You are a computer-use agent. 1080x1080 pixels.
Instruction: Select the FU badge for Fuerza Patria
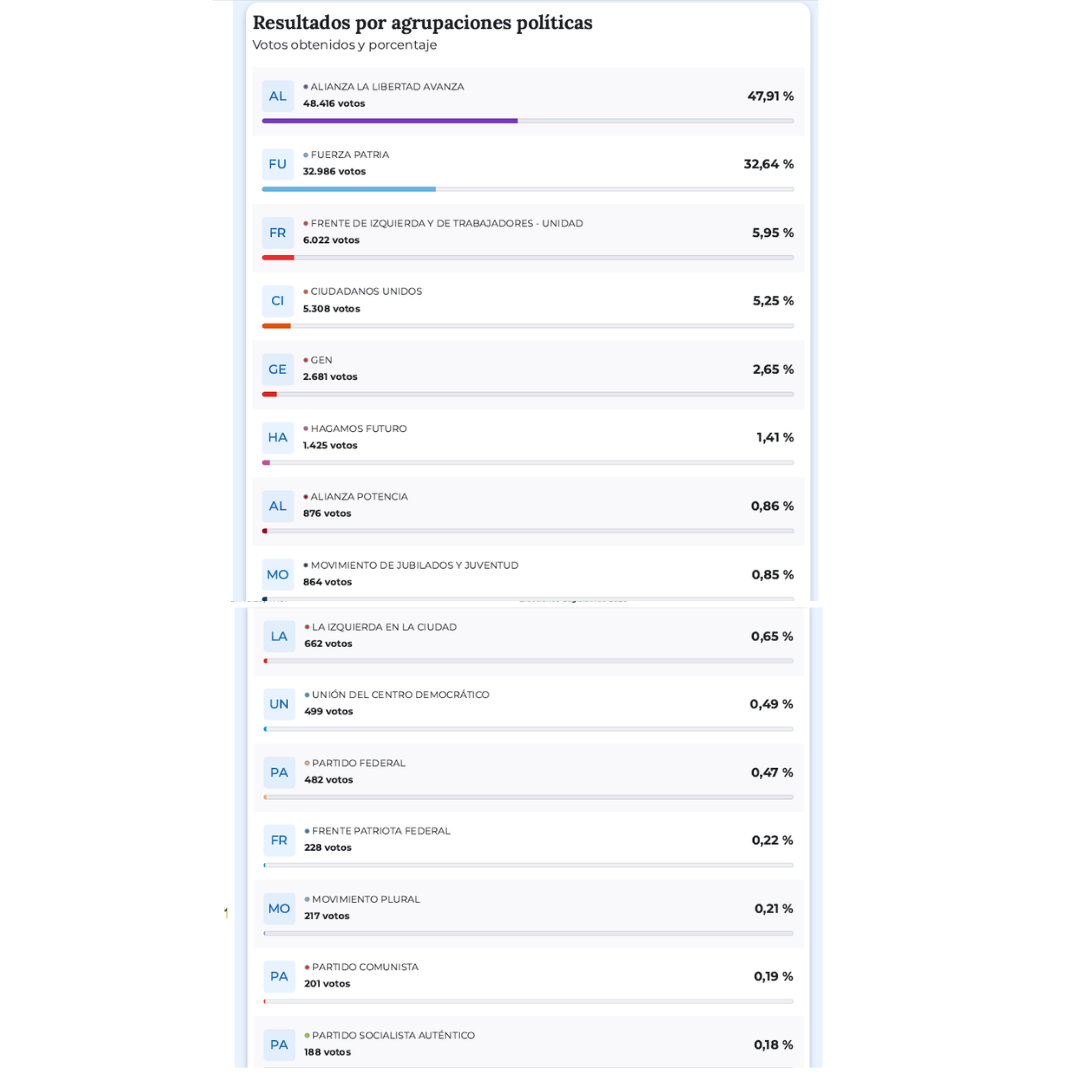(x=277, y=164)
